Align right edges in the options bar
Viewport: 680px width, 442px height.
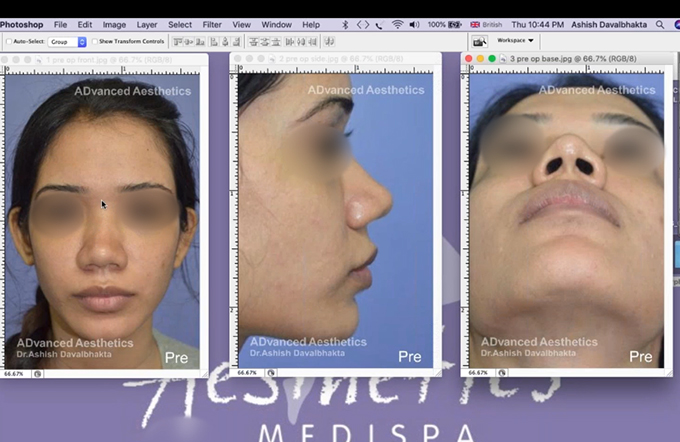tap(236, 42)
